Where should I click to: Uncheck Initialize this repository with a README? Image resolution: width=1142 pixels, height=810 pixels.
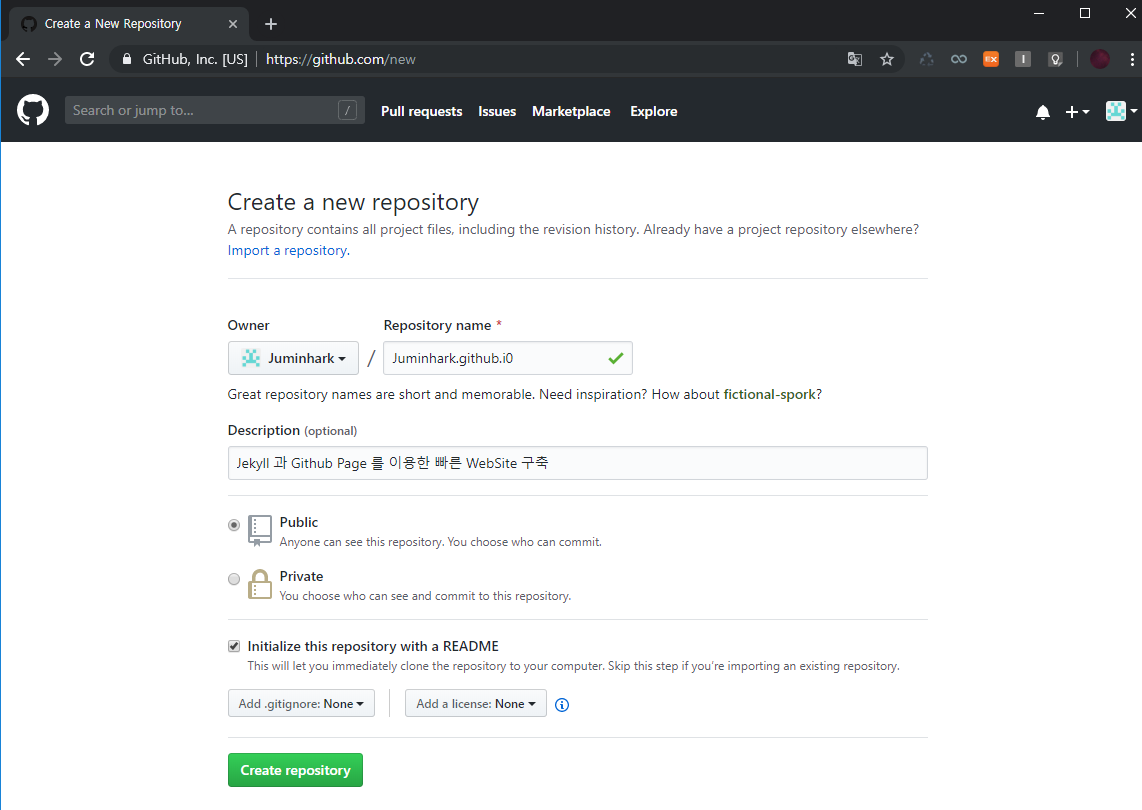pyautogui.click(x=234, y=646)
